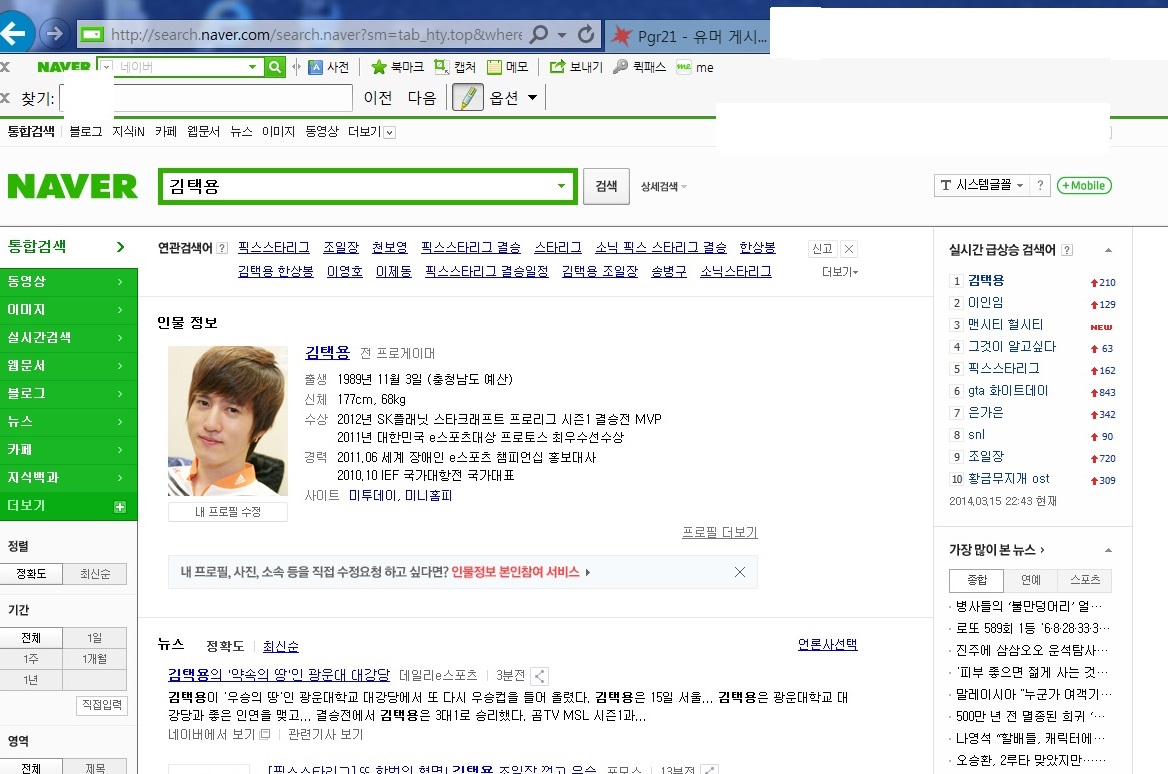Select 전체 under 기간 filter
The image size is (1168, 774).
click(31, 638)
